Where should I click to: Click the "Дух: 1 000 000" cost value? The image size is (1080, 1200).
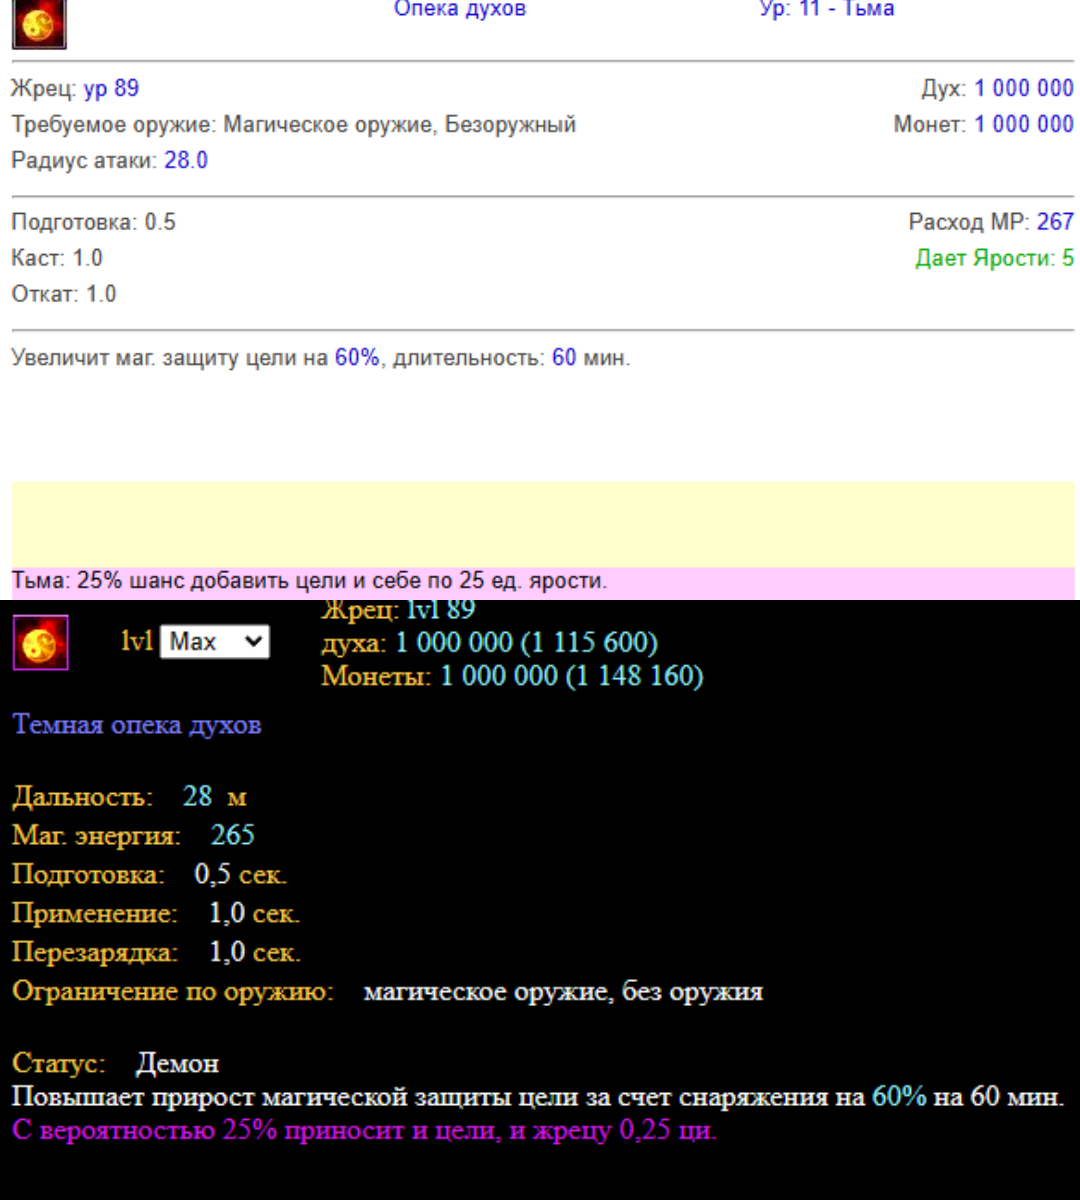[x=997, y=89]
